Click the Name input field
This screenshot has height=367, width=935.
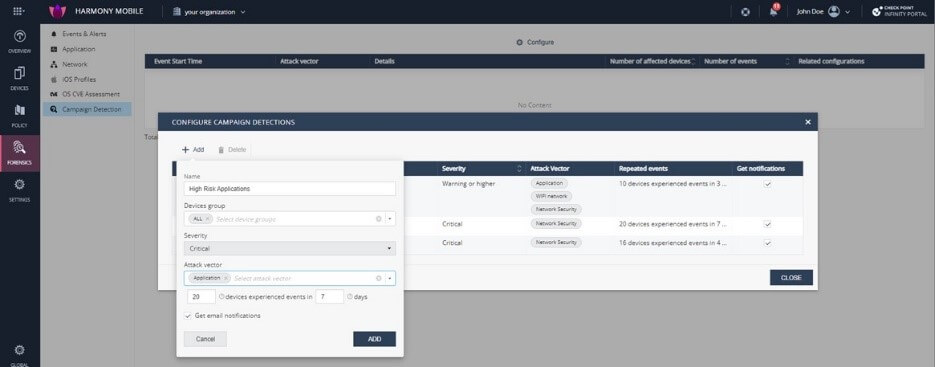290,189
